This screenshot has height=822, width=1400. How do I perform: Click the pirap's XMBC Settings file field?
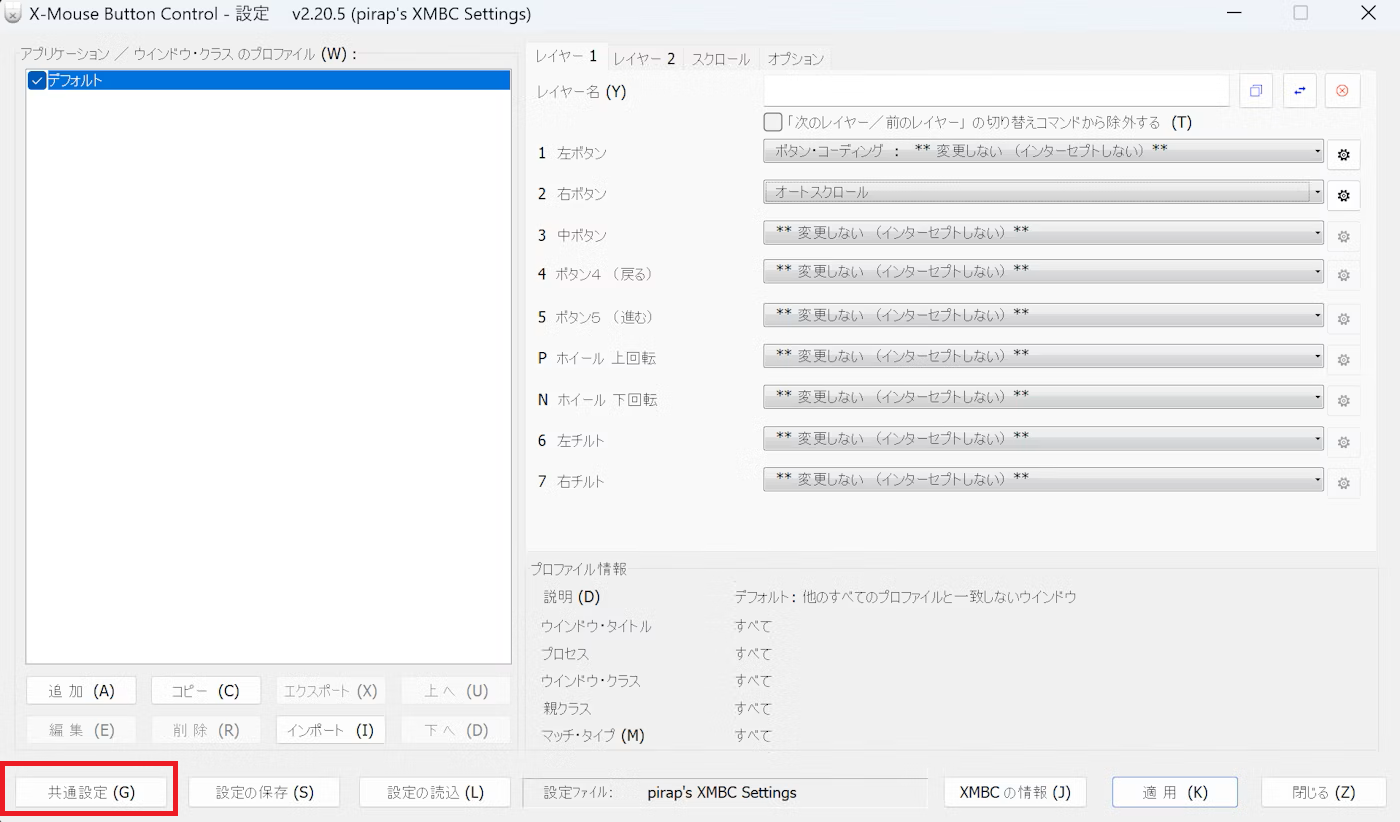pyautogui.click(x=726, y=792)
